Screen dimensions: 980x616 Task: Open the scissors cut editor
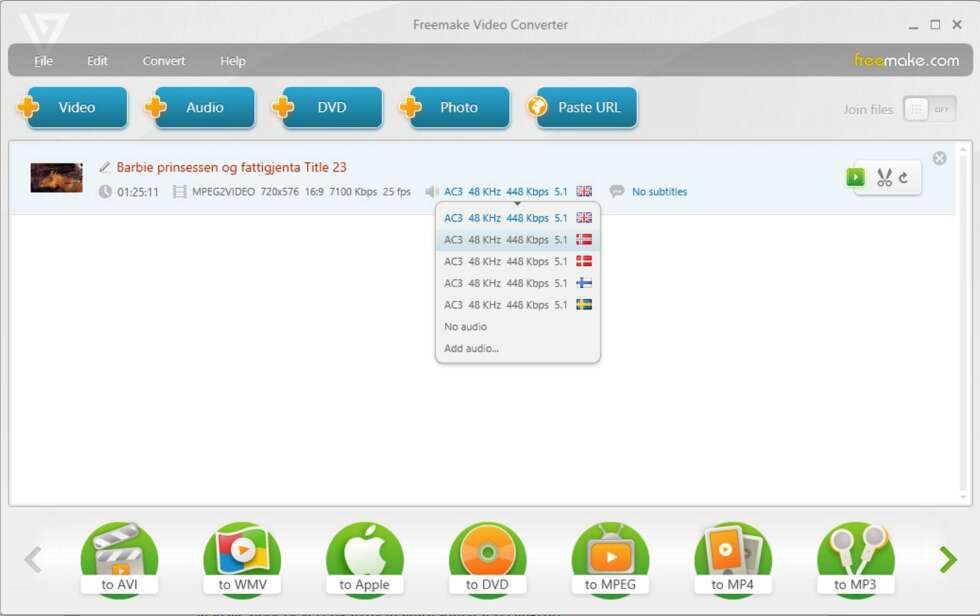884,177
